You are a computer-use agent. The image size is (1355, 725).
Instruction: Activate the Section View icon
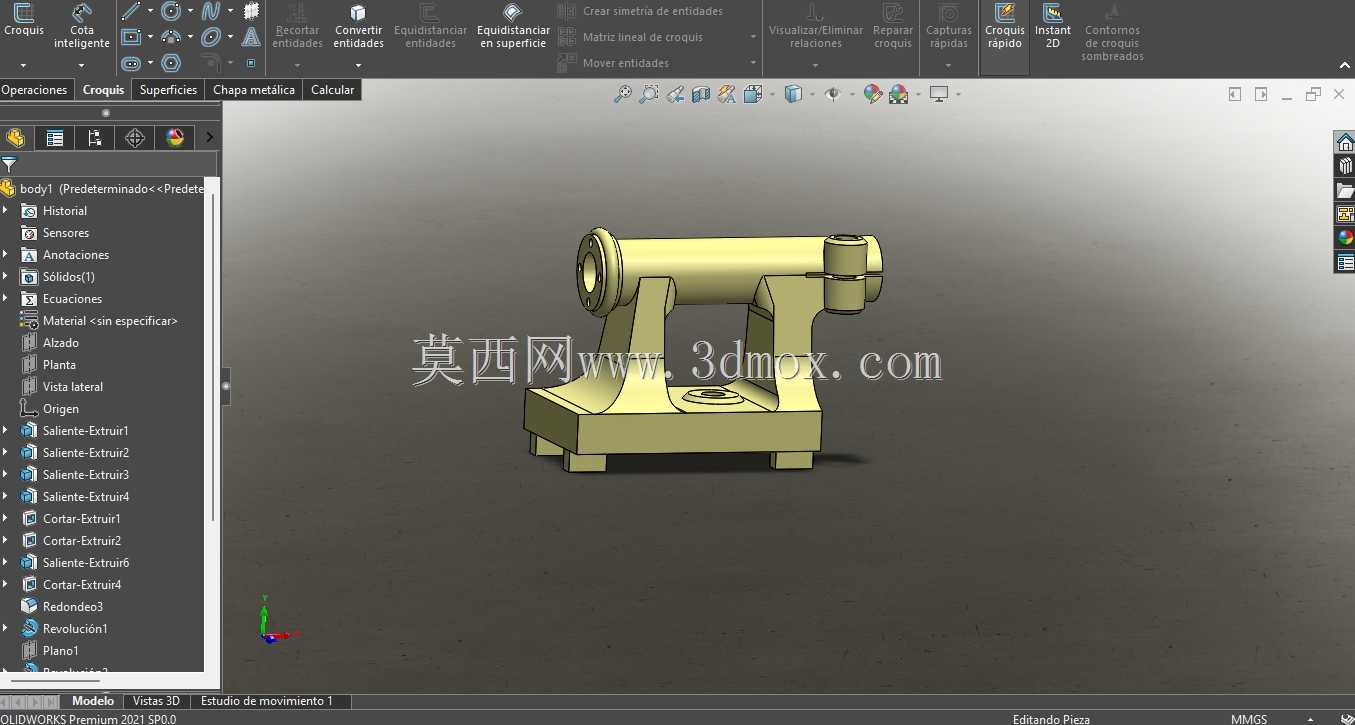coord(701,94)
